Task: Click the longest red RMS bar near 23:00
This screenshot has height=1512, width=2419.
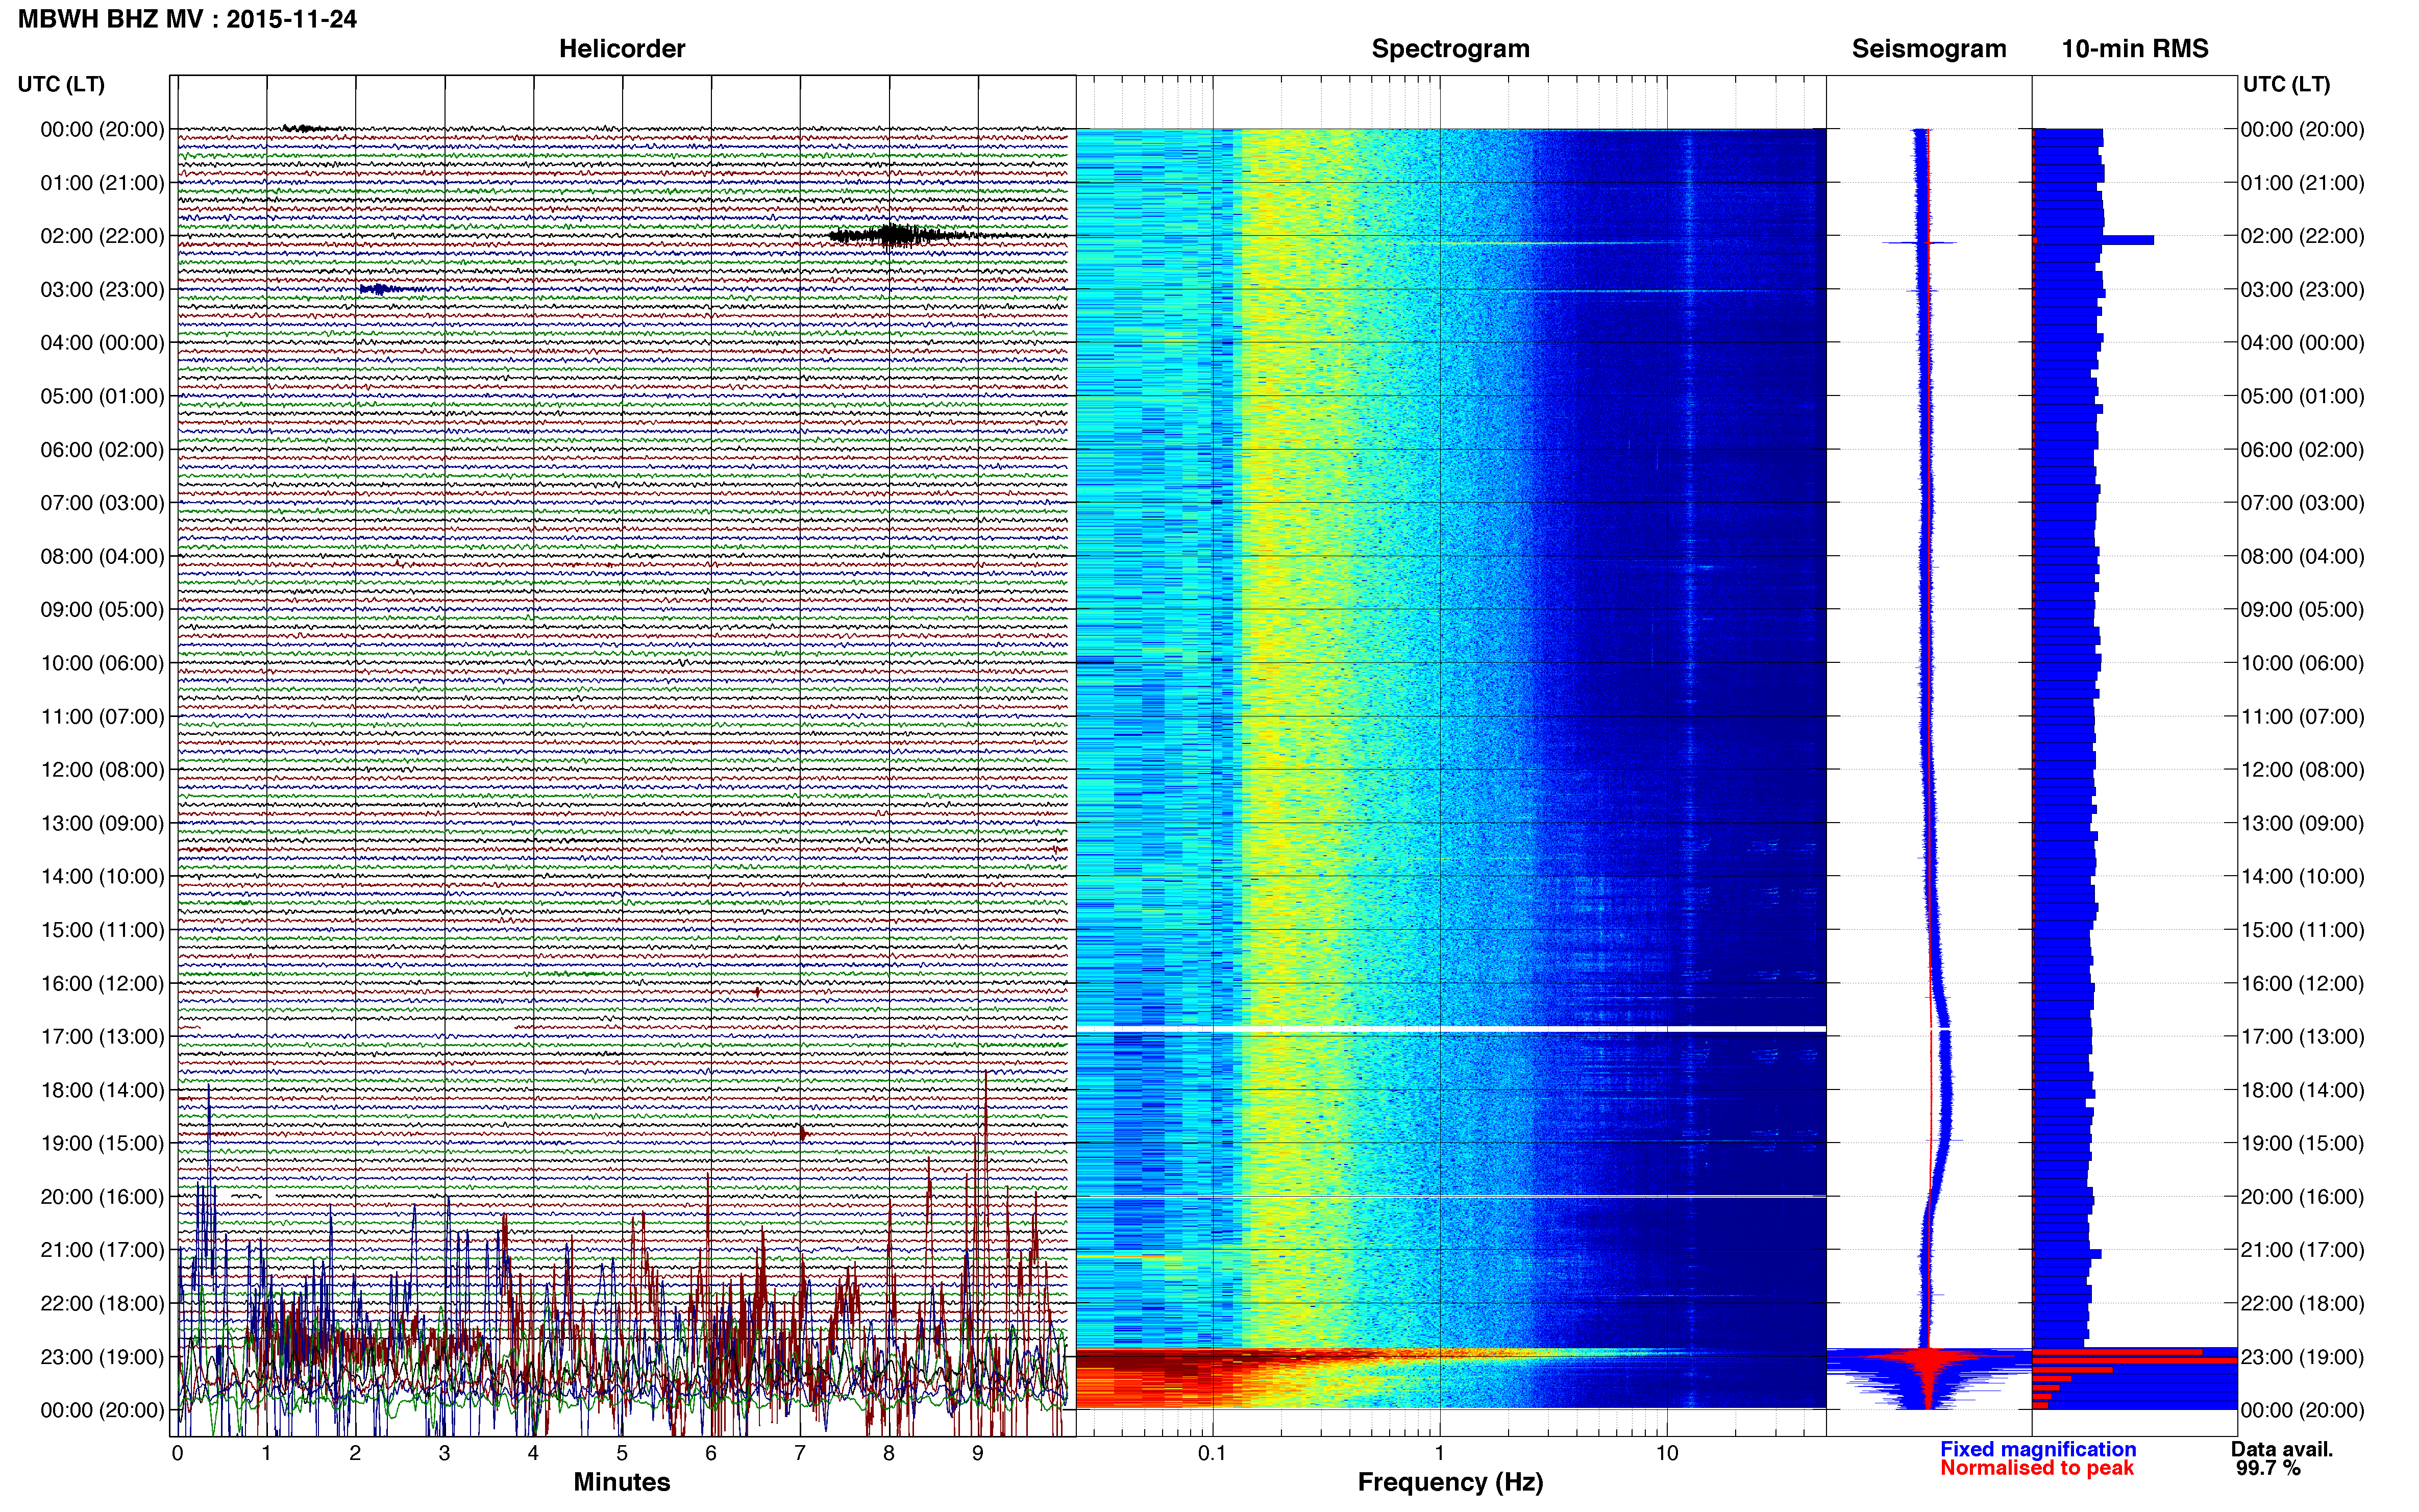Action: tap(2135, 1361)
